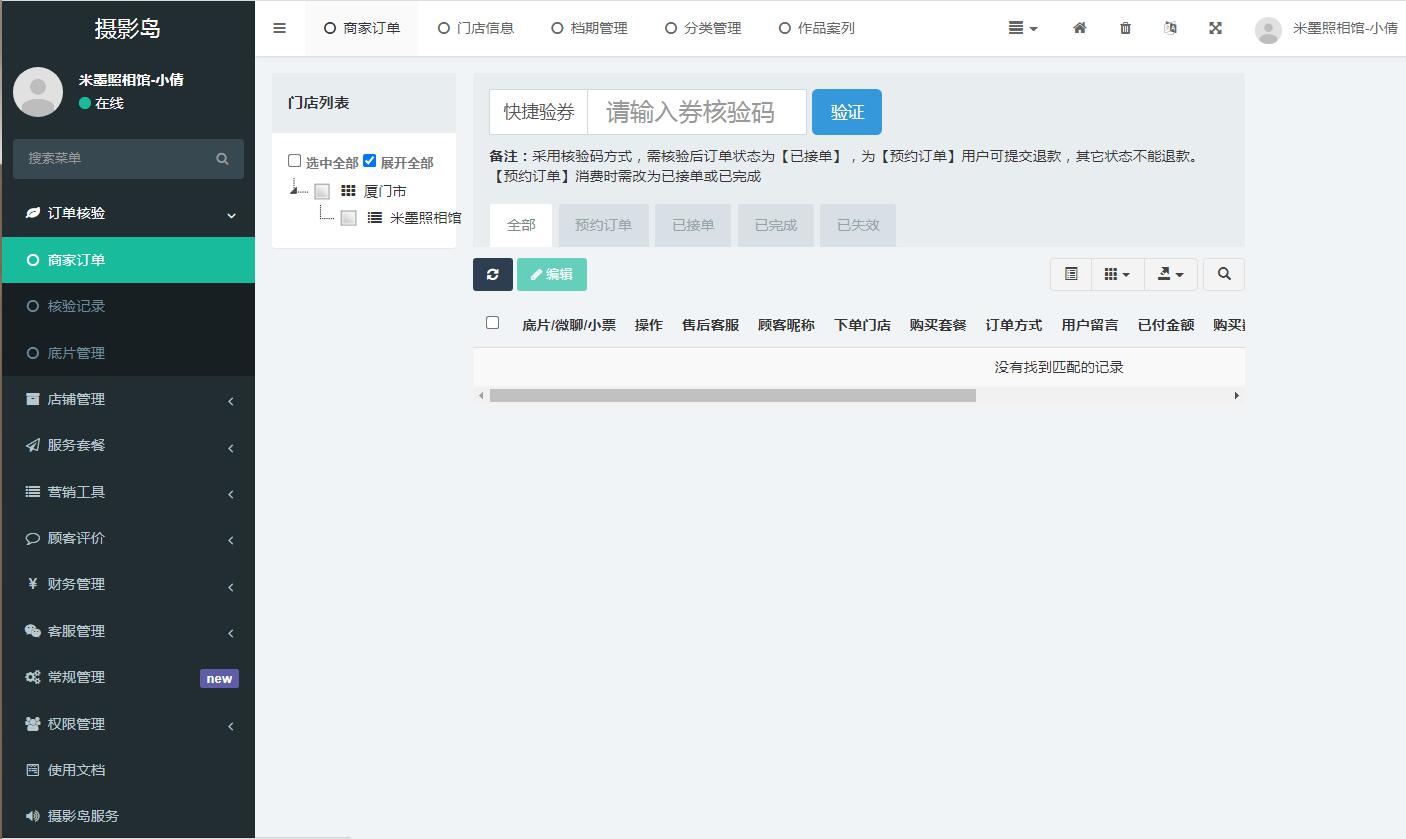1406x839 pixels.
Task: Open the export dropdown above table
Action: click(1170, 274)
